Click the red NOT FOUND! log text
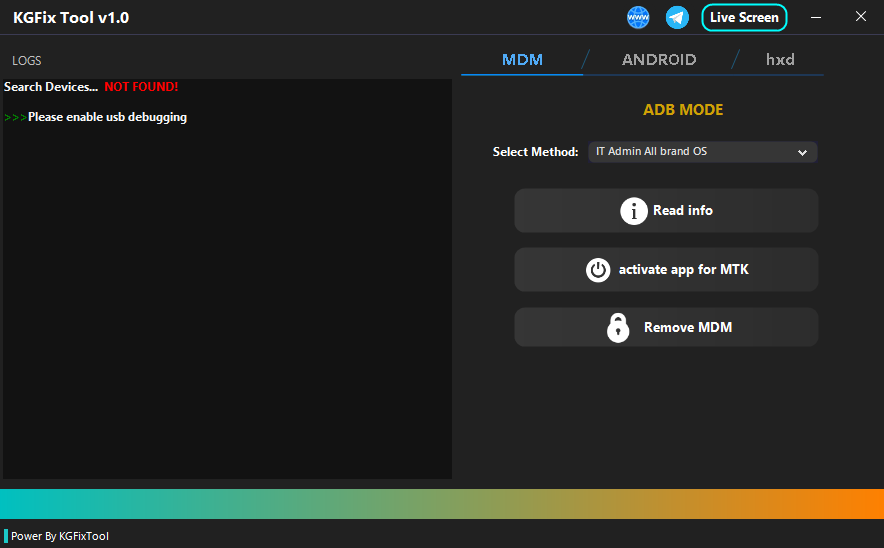 click(x=141, y=87)
